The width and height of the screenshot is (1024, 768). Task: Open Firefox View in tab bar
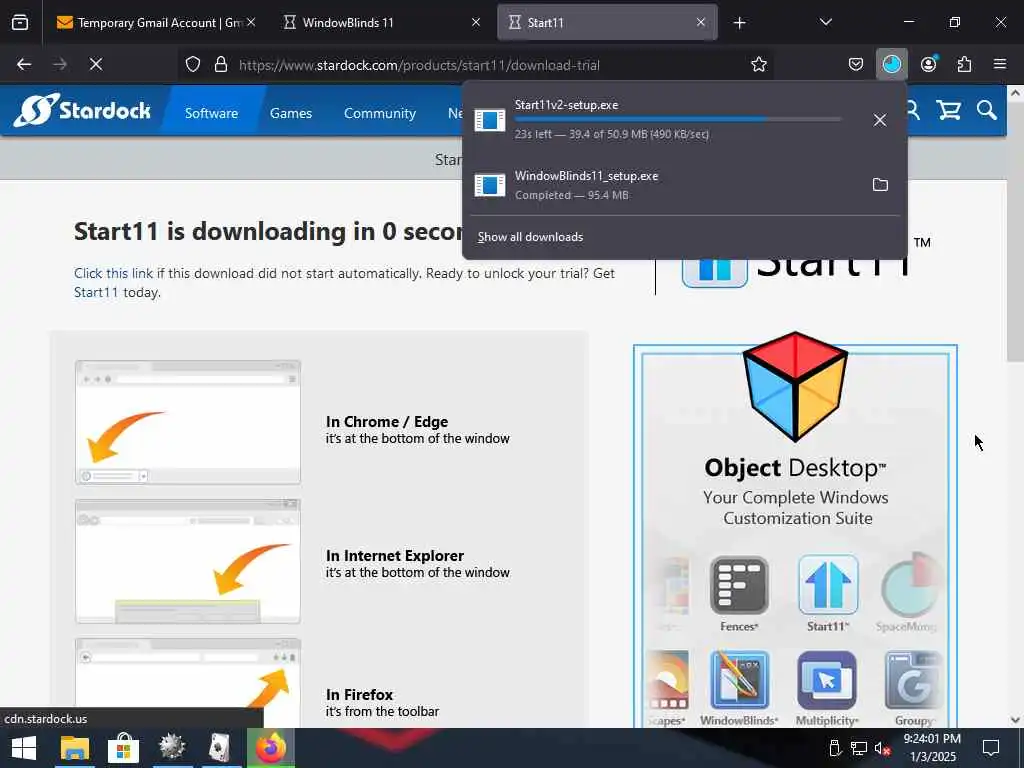pos(20,23)
